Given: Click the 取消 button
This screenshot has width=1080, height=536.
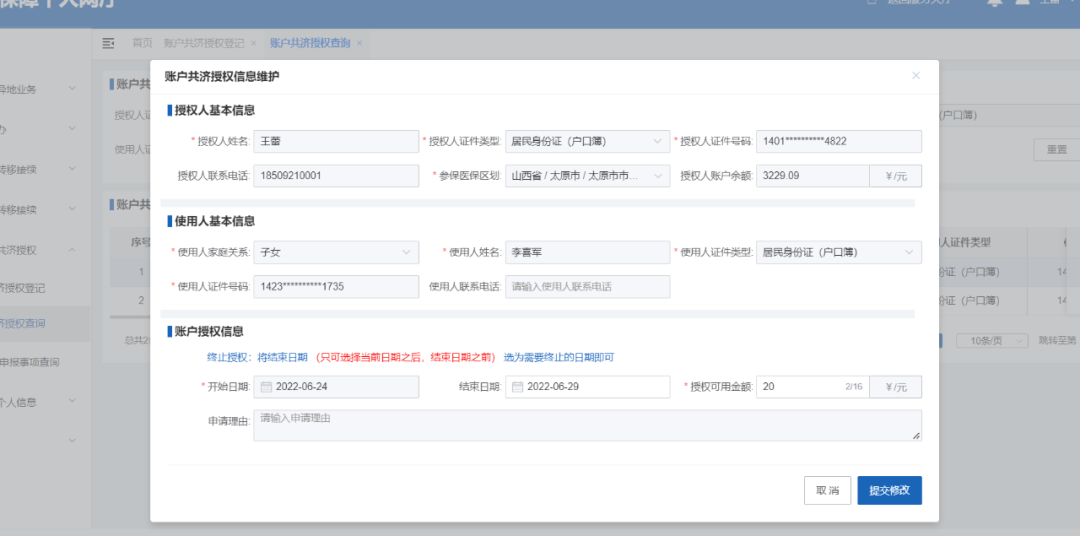Looking at the screenshot, I should 827,490.
